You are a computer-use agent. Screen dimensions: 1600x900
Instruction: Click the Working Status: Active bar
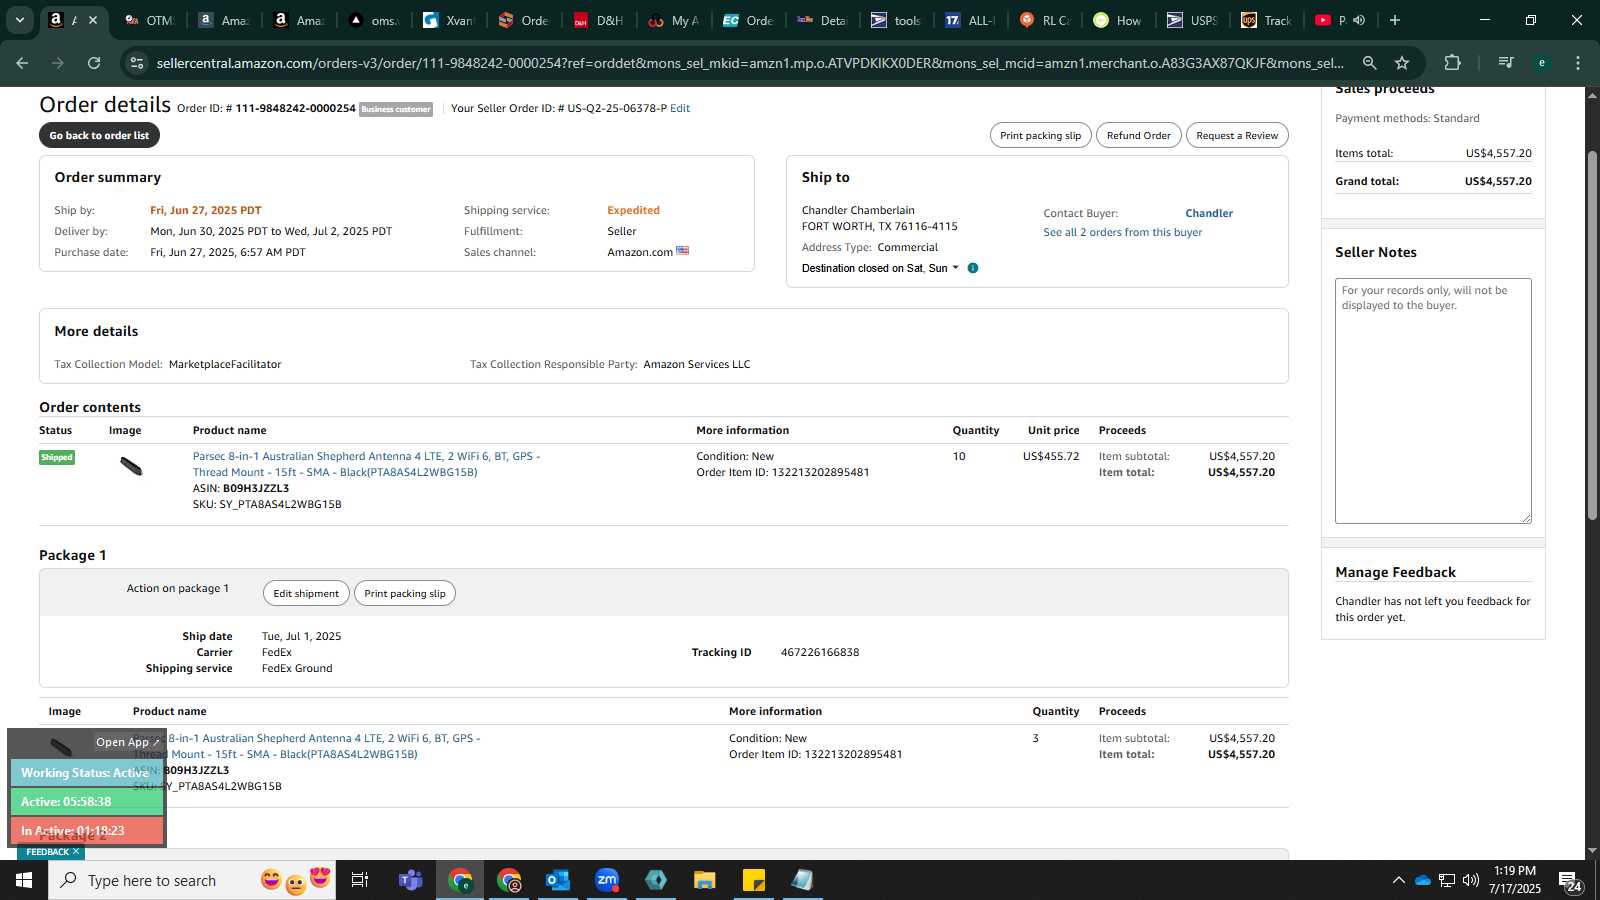tap(87, 773)
